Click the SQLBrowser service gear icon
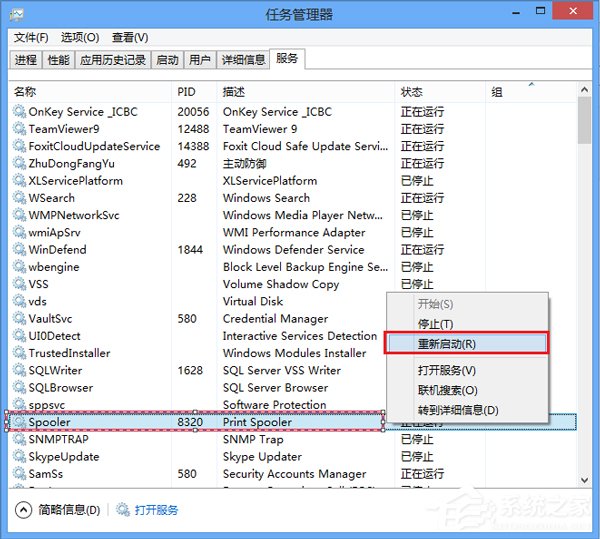This screenshot has width=600, height=539. 20,387
